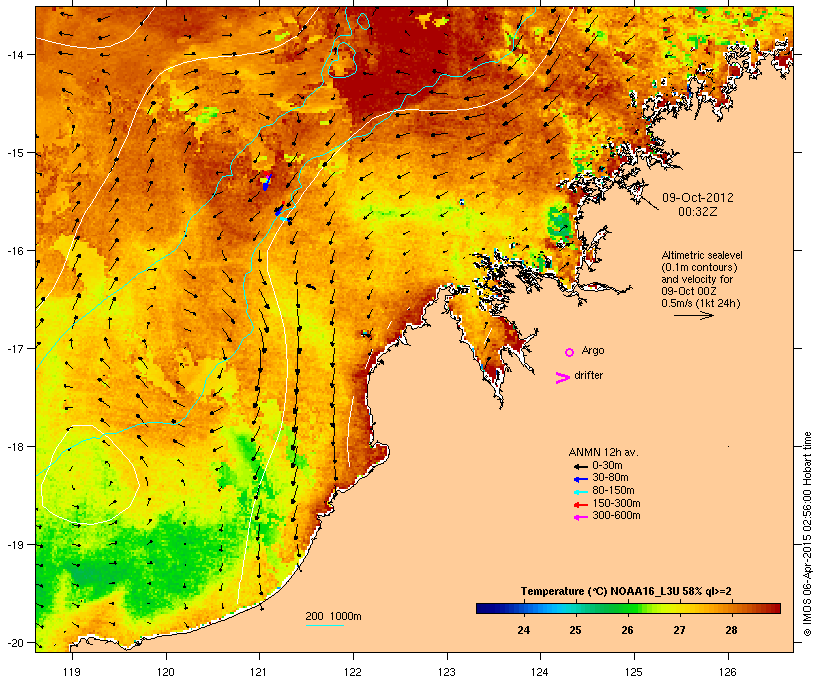This screenshot has width=820, height=680.
Task: Click latitude axis label -20
Action: pos(14,642)
